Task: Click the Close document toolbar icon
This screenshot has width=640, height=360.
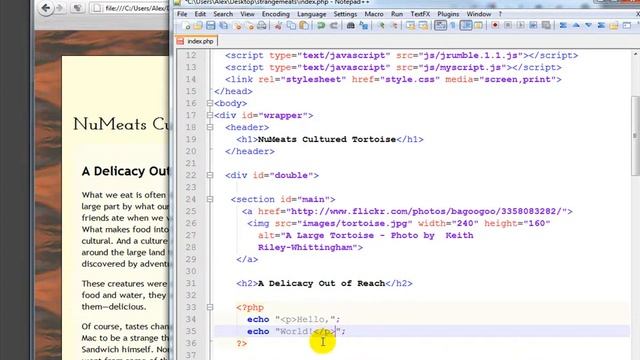Action: (237, 26)
